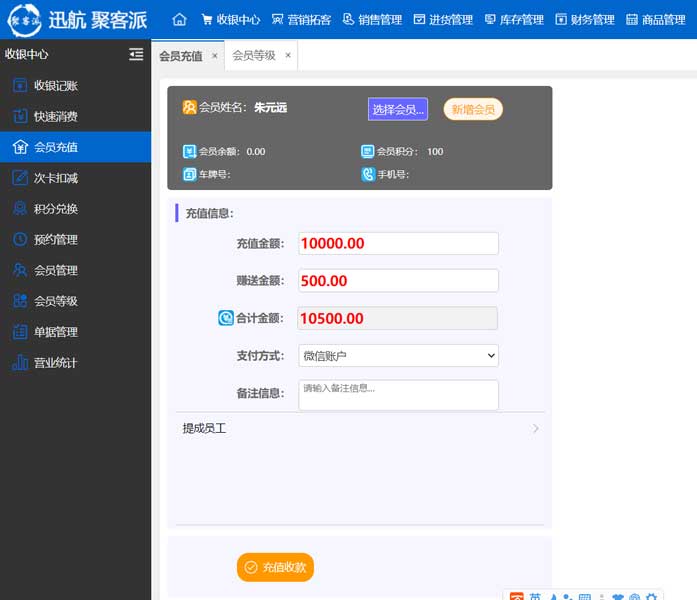Select 单据管理 in the sidebar

click(76, 332)
